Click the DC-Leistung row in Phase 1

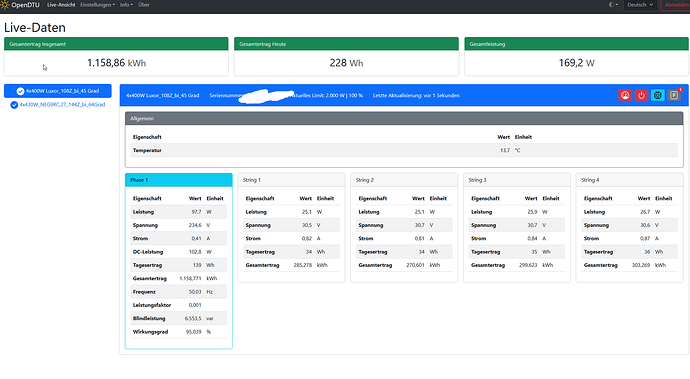pos(179,252)
